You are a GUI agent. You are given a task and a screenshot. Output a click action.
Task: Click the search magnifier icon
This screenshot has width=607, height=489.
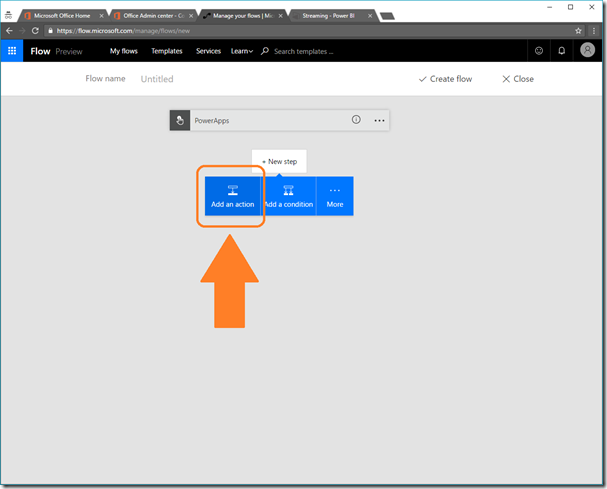(x=265, y=51)
